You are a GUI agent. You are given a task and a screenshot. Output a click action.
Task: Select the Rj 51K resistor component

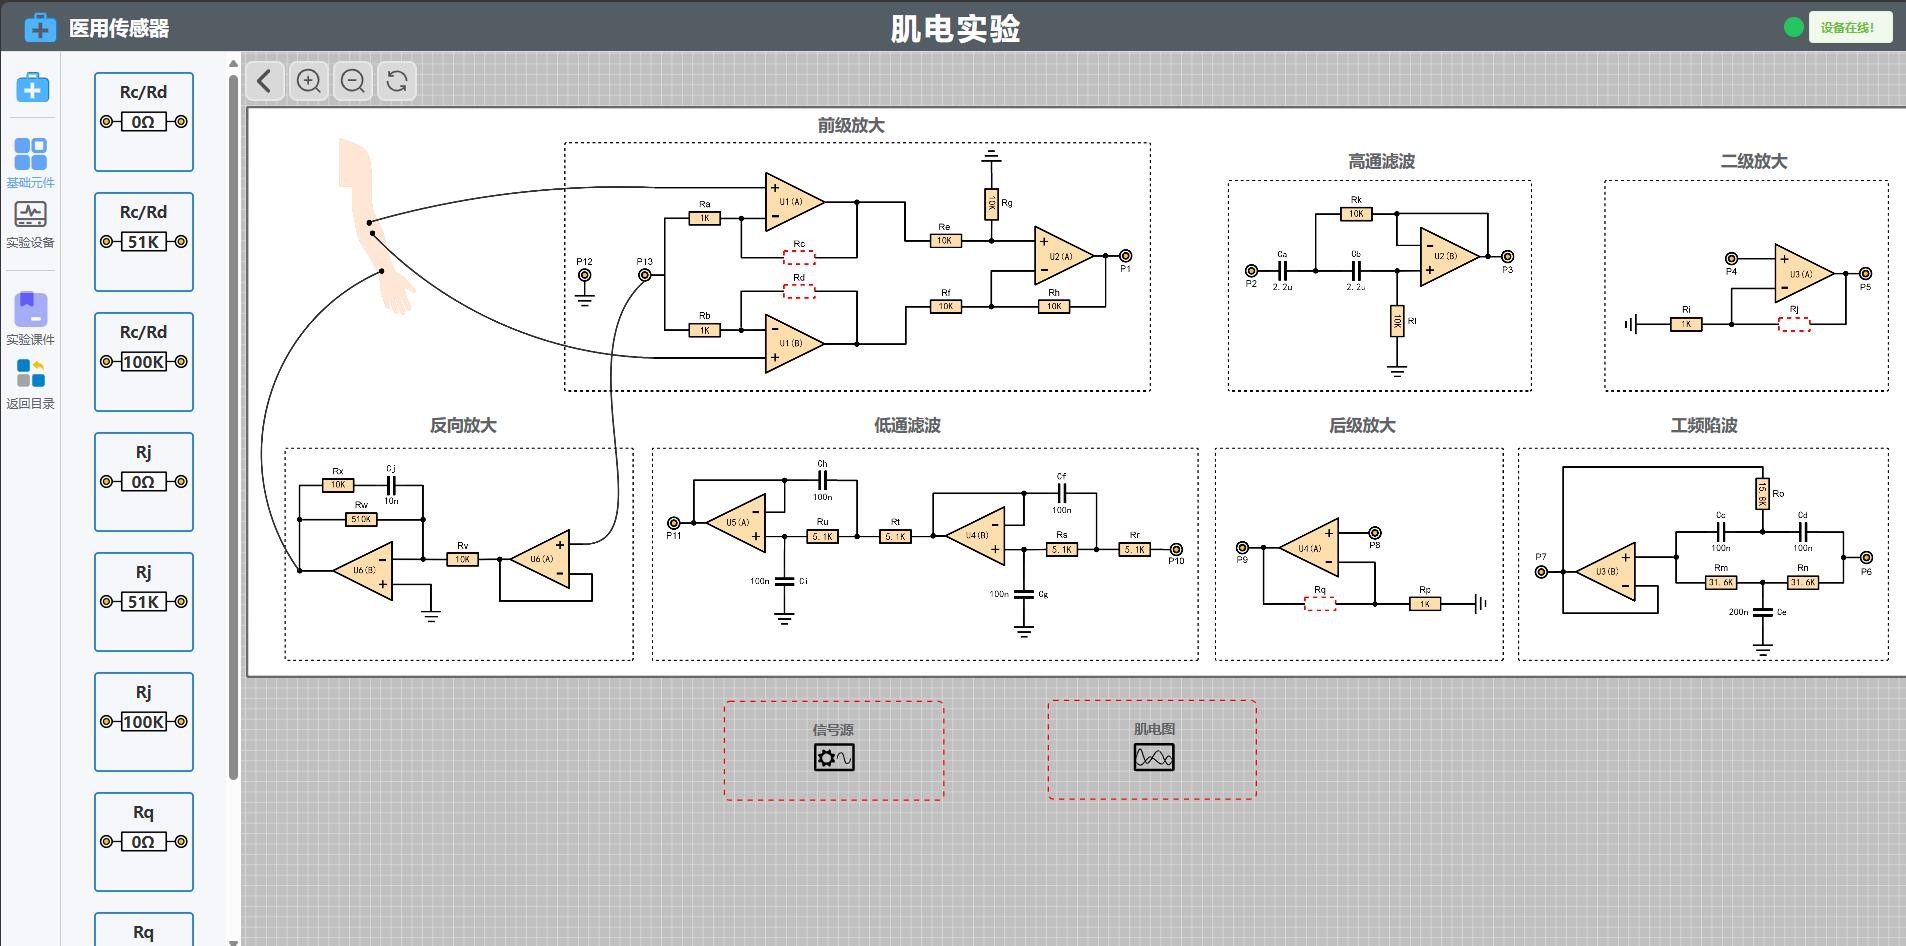tap(144, 602)
